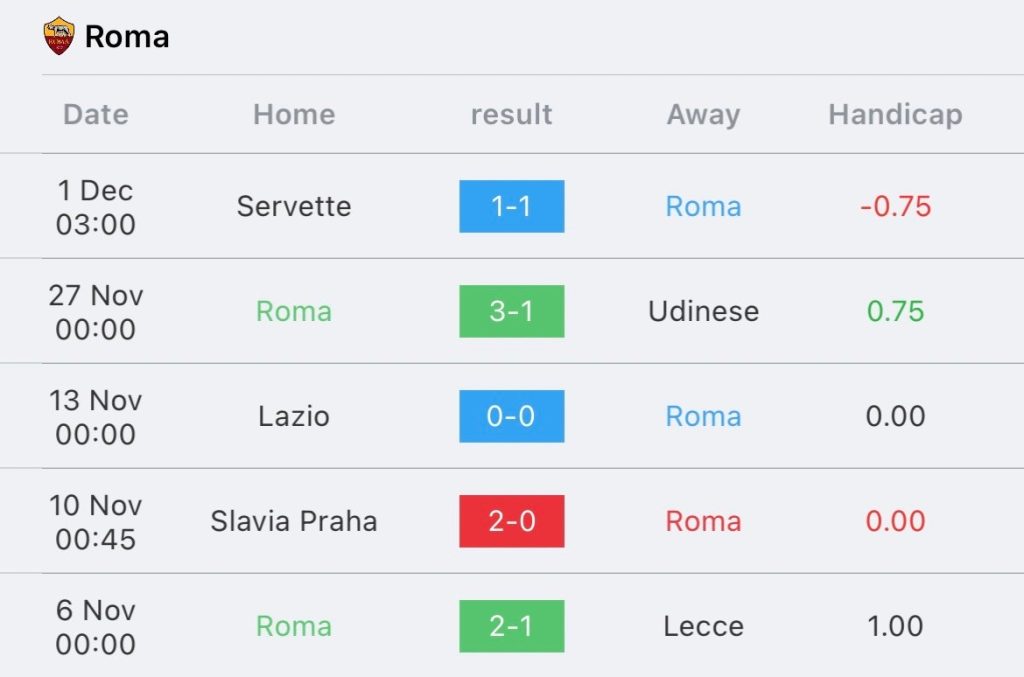The width and height of the screenshot is (1024, 677).
Task: Select the Servette home team
Action: pyautogui.click(x=294, y=206)
